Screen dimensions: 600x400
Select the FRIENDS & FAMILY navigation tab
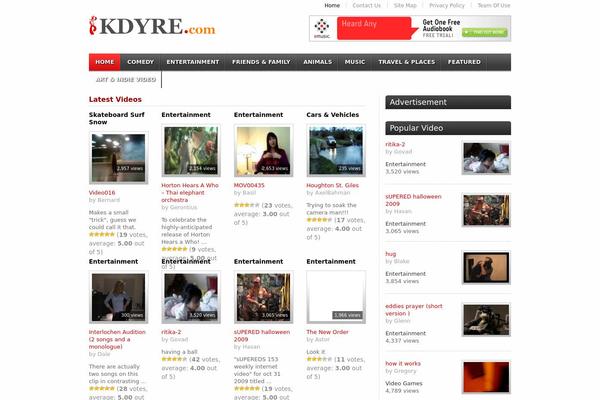point(261,62)
